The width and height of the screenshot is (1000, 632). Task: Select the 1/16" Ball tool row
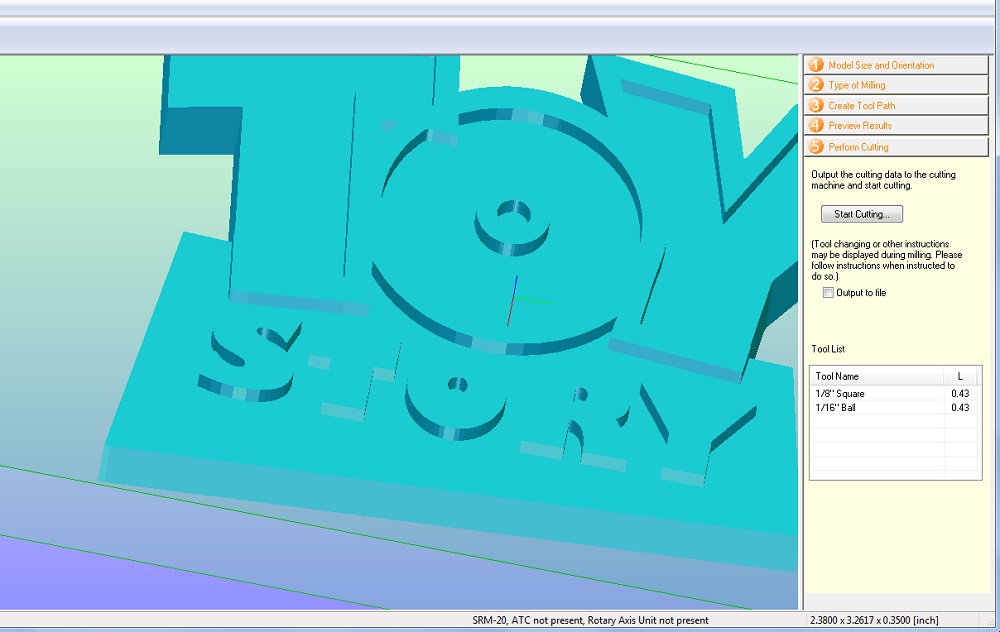[895, 408]
